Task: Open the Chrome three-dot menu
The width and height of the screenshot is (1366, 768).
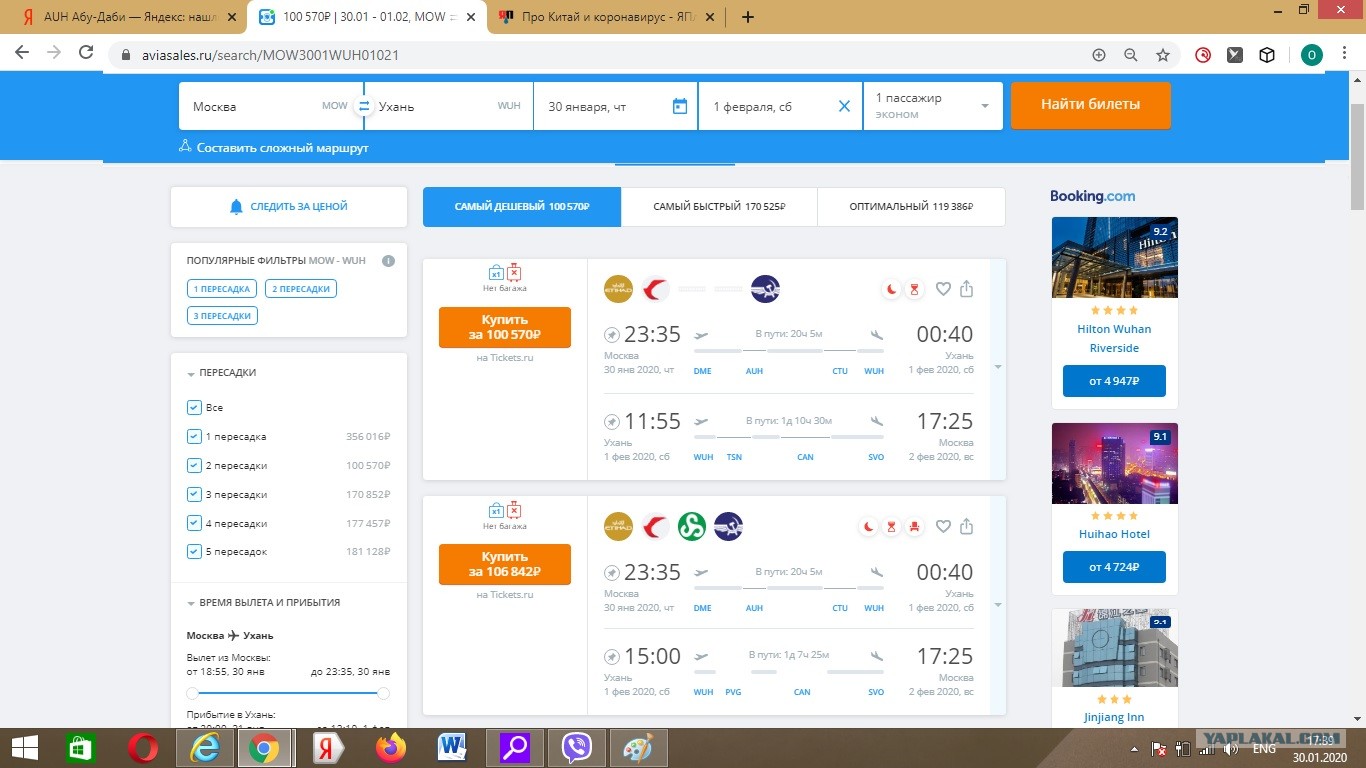Action: click(x=1343, y=55)
